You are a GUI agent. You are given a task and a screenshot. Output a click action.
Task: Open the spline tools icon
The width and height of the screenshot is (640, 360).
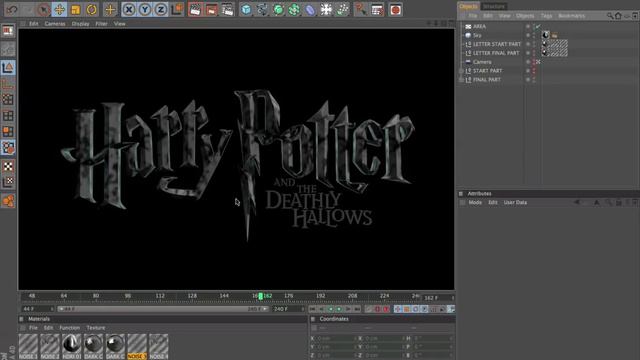pyautogui.click(x=262, y=9)
